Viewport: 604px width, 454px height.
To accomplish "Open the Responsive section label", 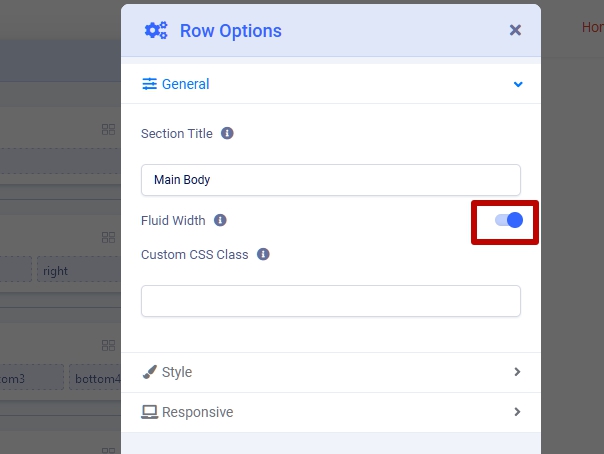I will click(197, 412).
